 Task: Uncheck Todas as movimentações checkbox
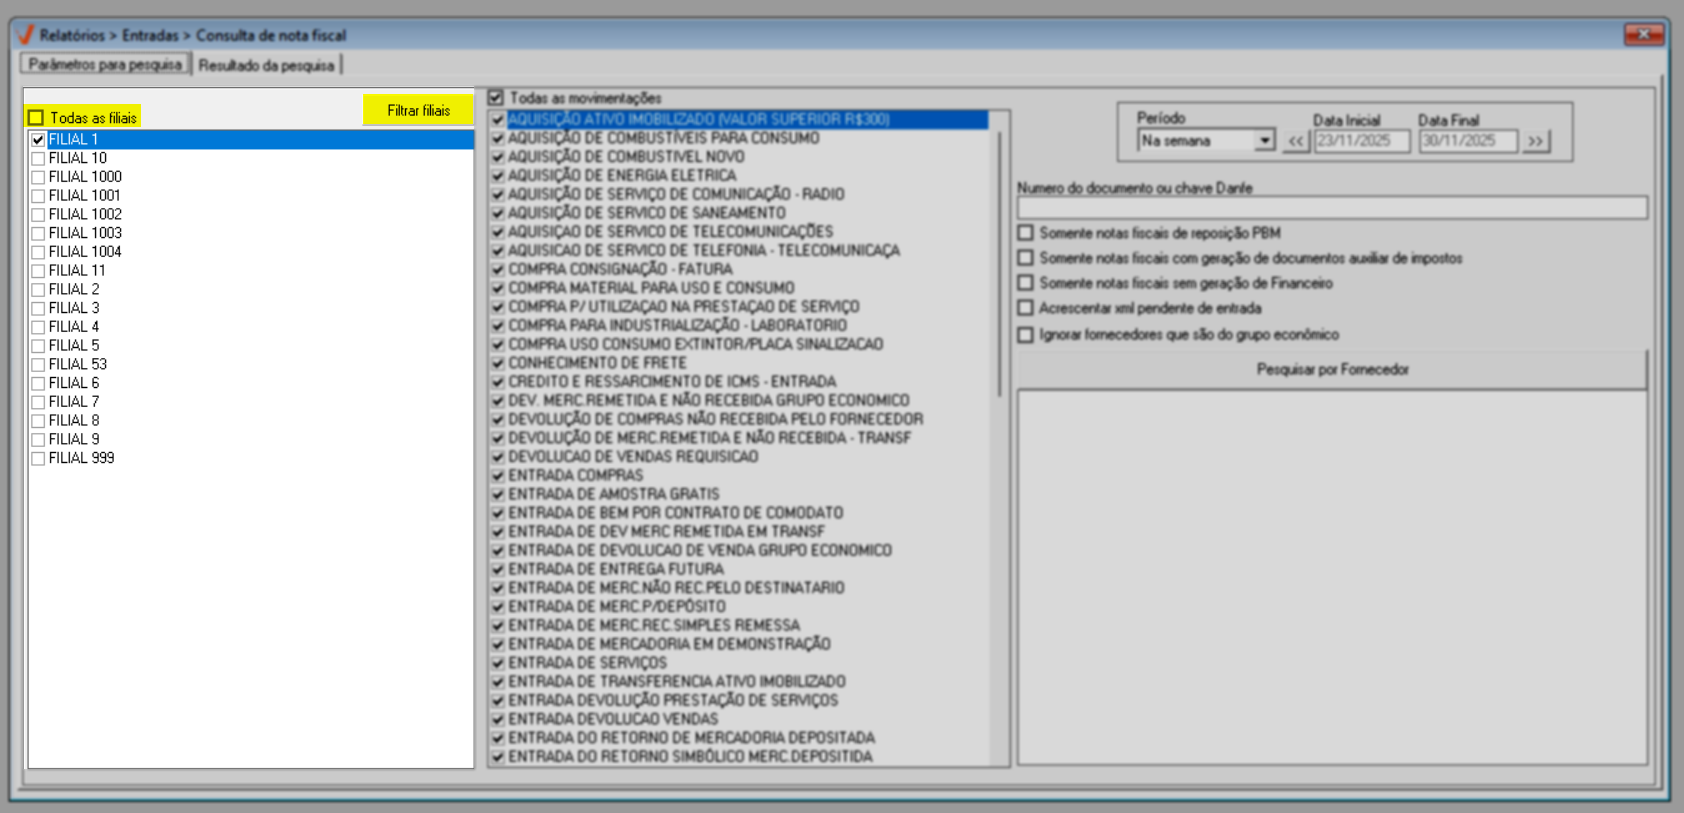496,98
